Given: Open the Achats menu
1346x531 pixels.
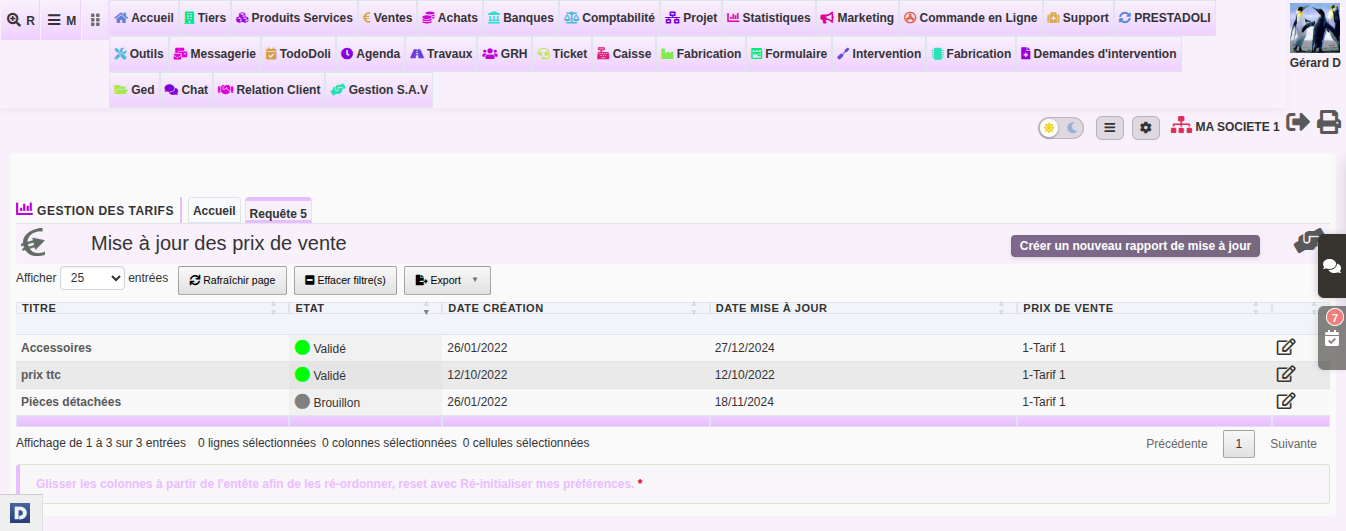Looking at the screenshot, I should pyautogui.click(x=450, y=18).
